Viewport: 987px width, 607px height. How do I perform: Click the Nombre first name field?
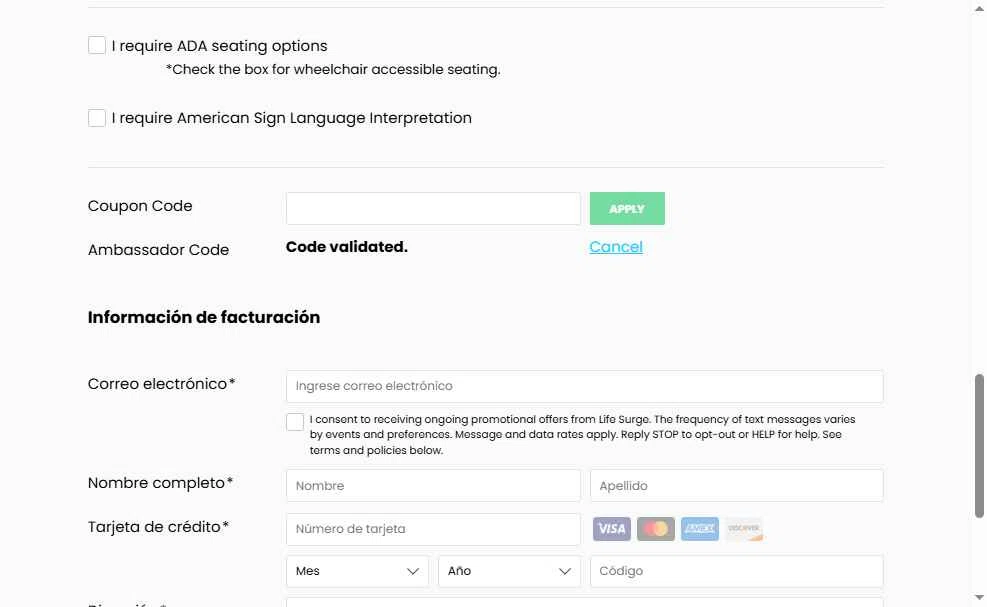point(433,485)
